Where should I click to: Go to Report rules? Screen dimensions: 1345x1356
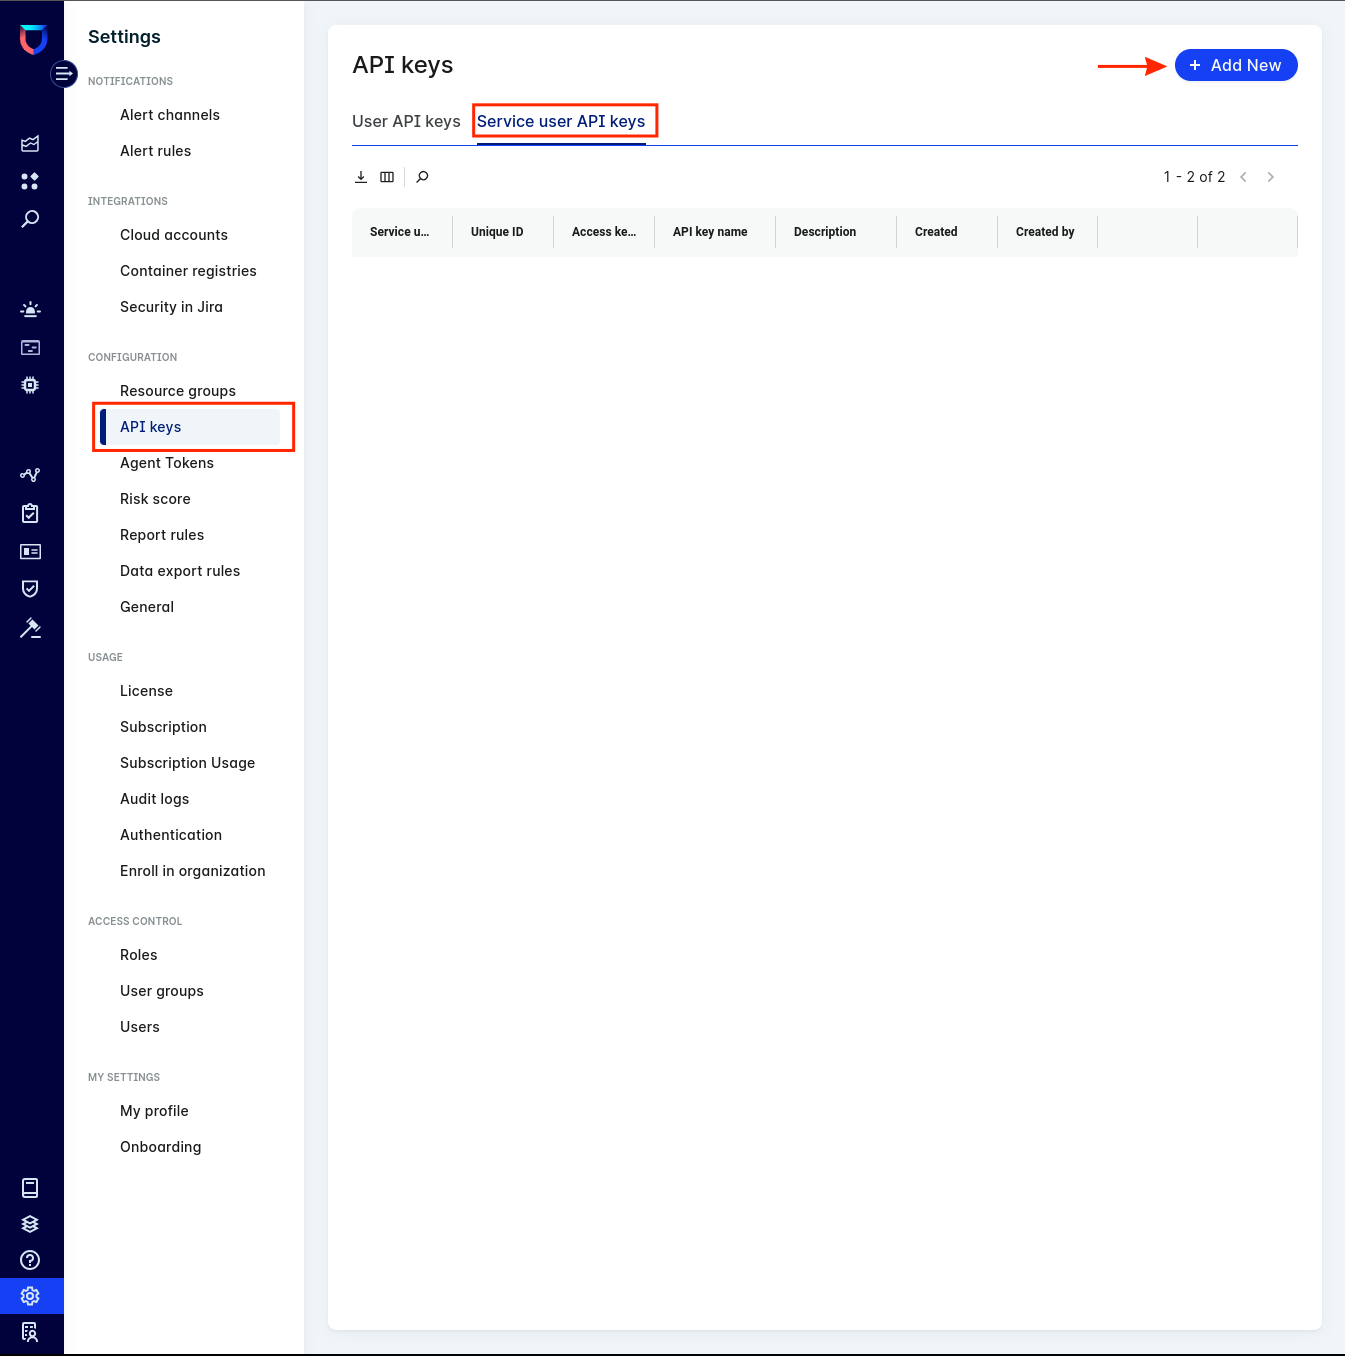coord(162,535)
